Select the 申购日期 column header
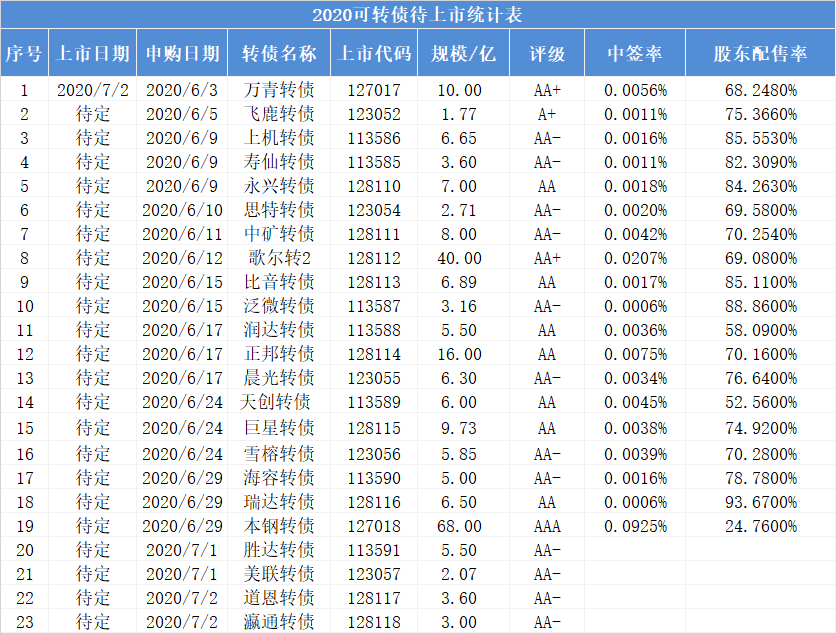836x633 pixels. click(182, 53)
